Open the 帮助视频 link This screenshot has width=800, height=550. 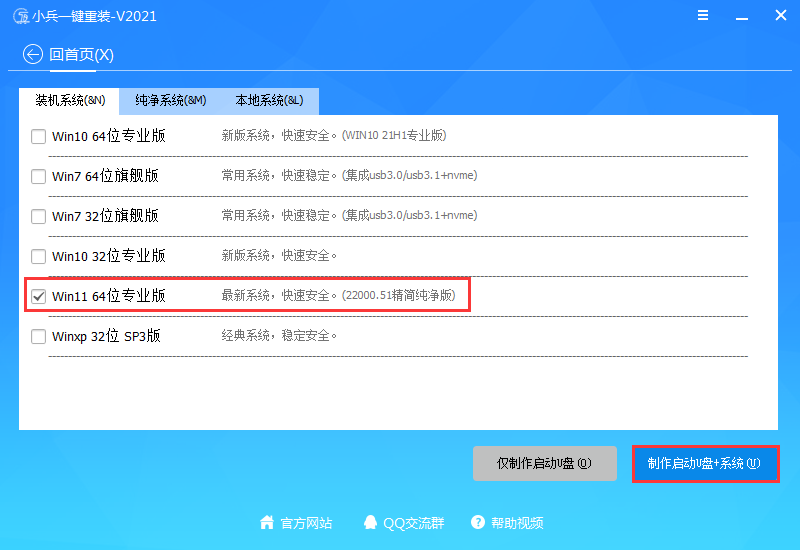point(517,523)
